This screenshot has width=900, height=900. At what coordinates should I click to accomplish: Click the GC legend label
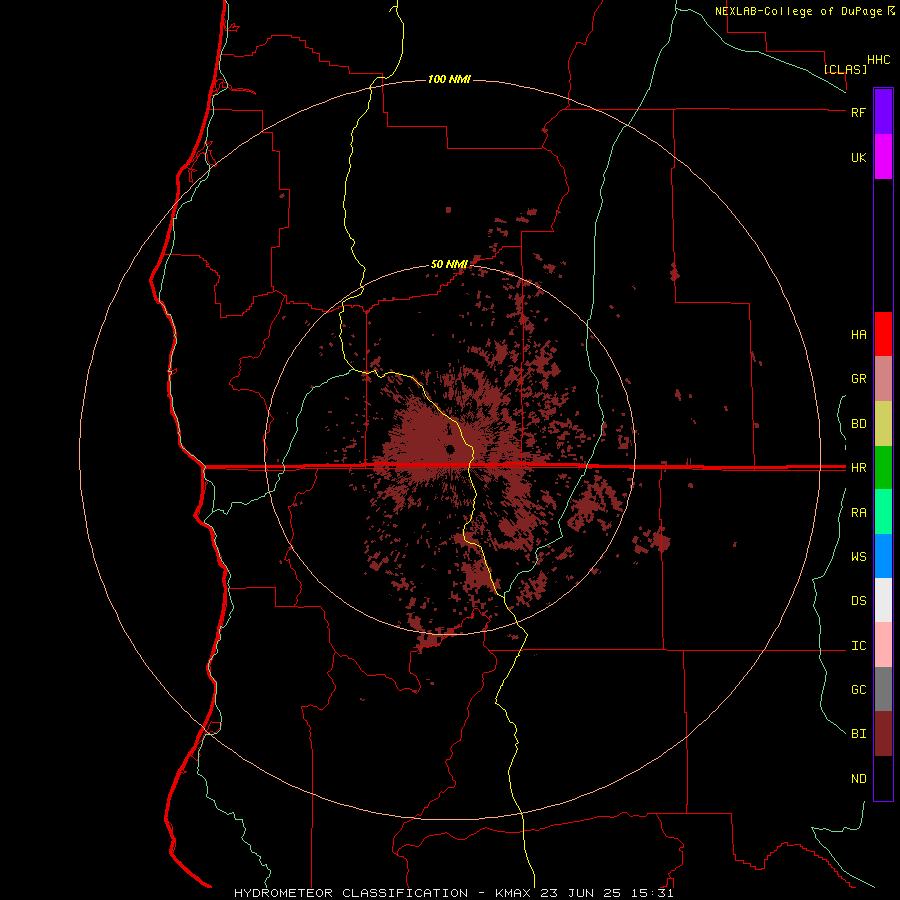tap(858, 690)
